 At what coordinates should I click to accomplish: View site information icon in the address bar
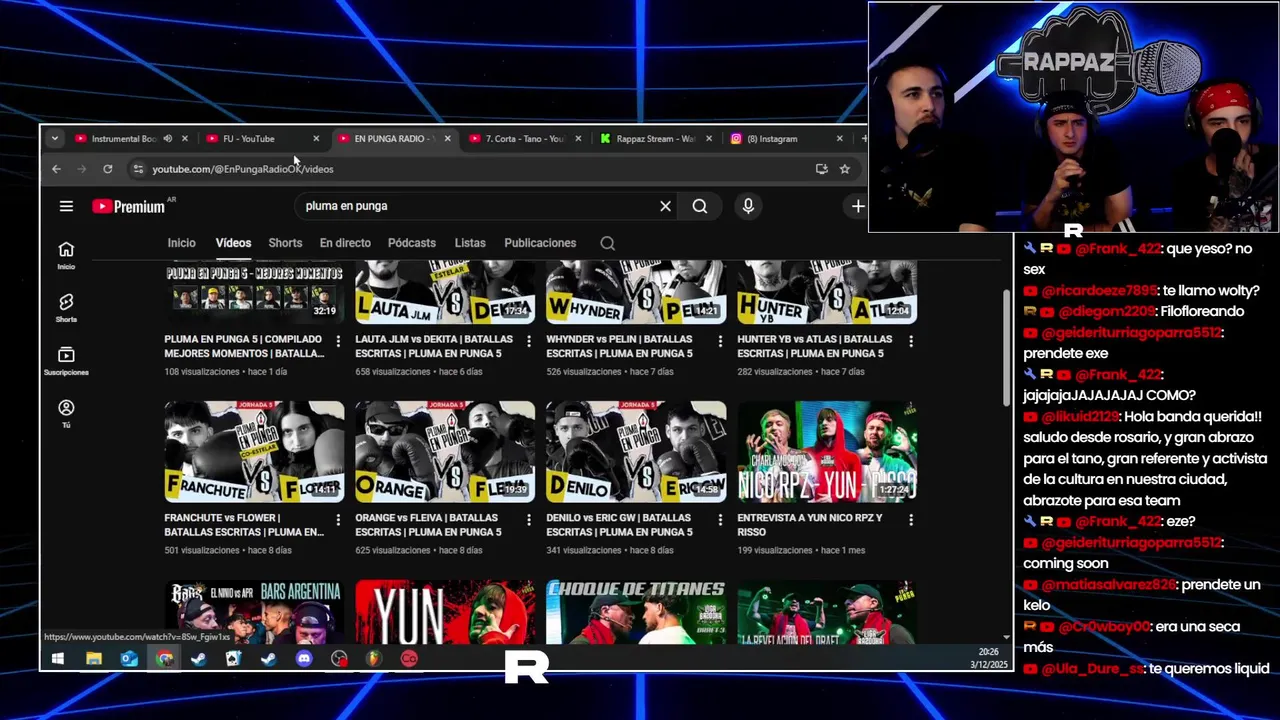[138, 169]
